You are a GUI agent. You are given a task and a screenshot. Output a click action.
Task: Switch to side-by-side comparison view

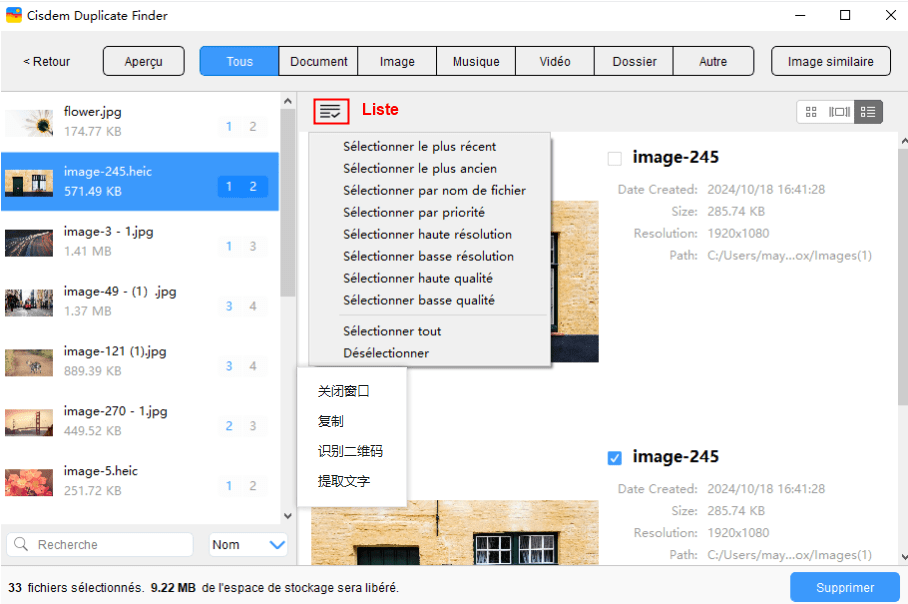click(x=839, y=112)
